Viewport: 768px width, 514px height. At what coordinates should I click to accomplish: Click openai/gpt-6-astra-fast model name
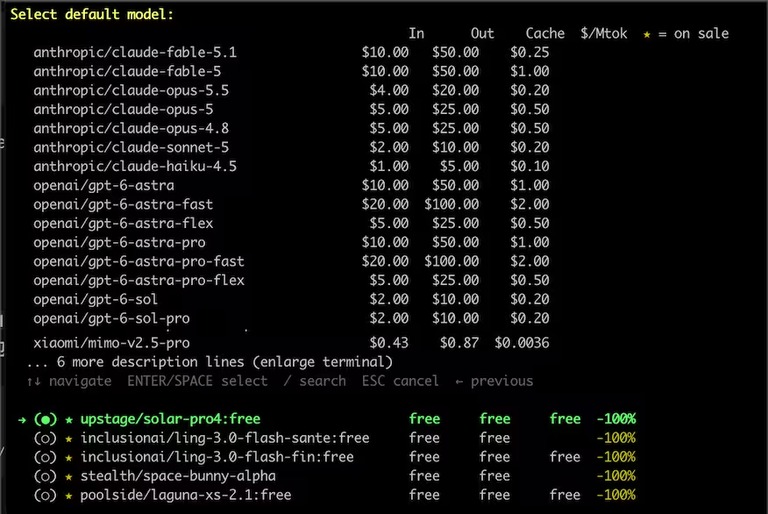(x=123, y=204)
